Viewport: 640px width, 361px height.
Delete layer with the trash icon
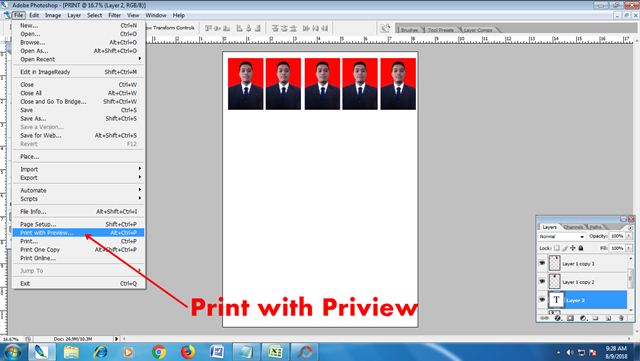click(x=621, y=318)
